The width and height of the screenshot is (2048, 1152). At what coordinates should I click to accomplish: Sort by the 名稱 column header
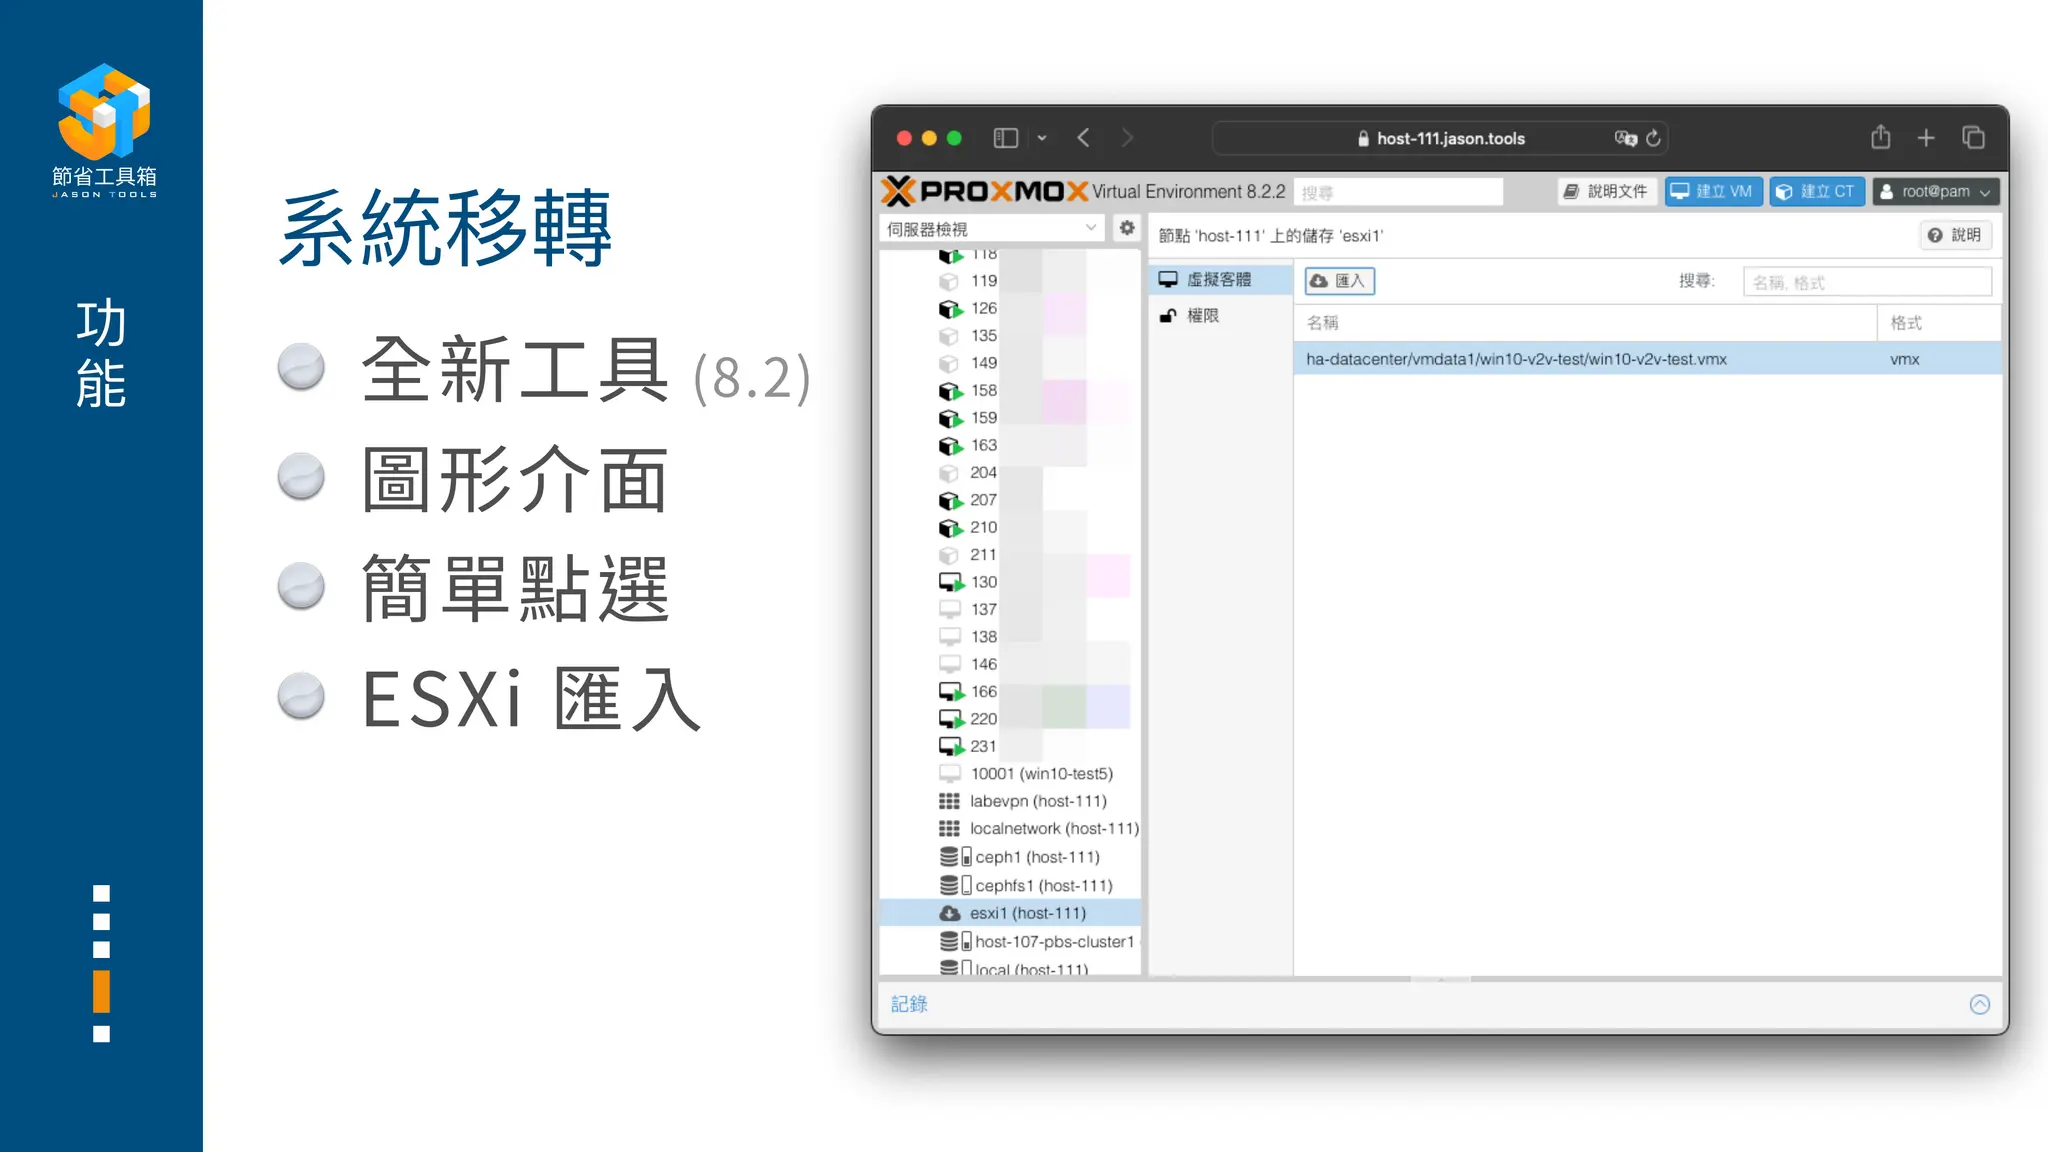[x=1585, y=323]
